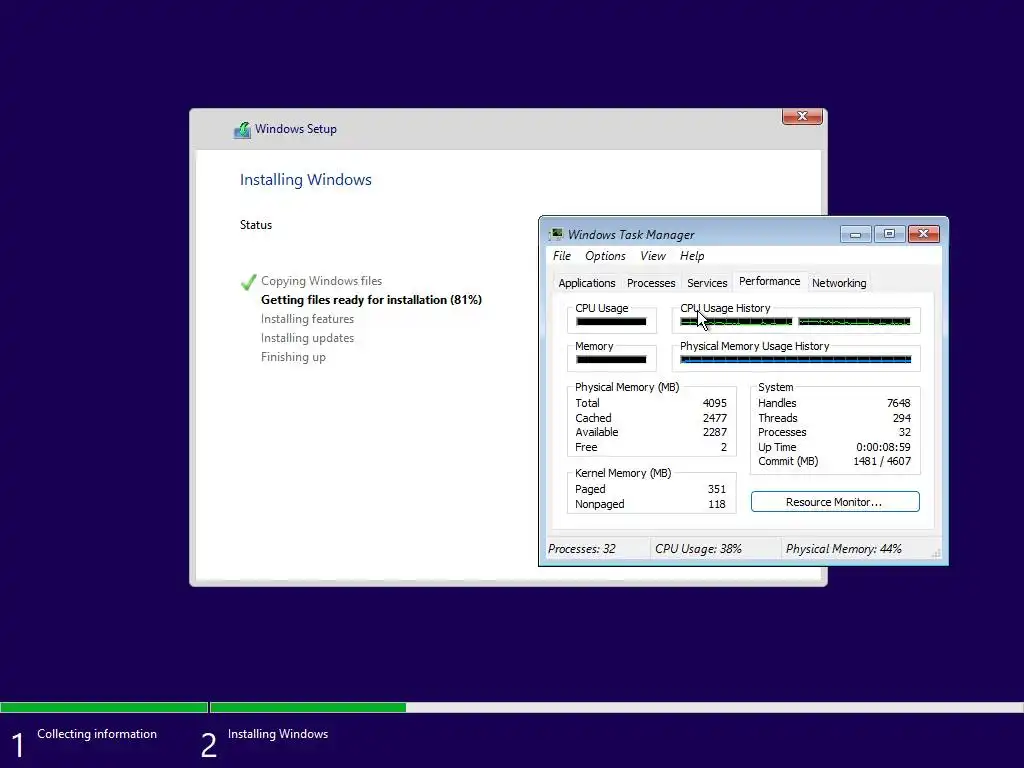1024x768 pixels.
Task: Click the Nonpaged kernel memory value 118
Action: pos(716,504)
